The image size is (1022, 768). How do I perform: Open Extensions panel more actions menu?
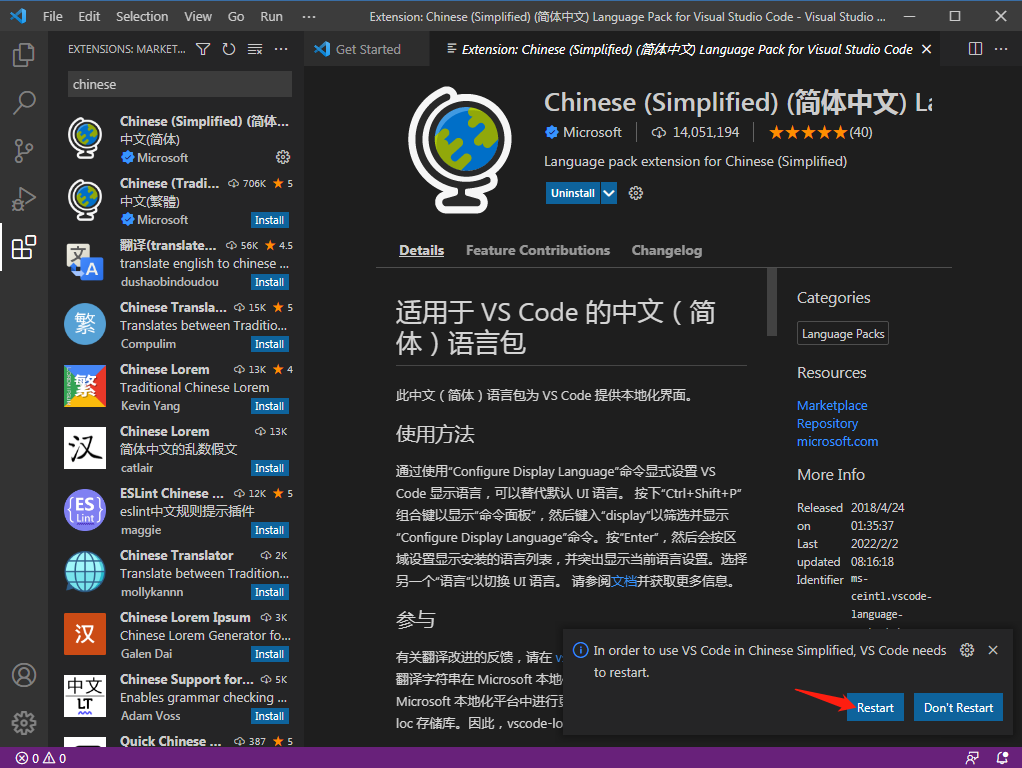click(x=281, y=49)
